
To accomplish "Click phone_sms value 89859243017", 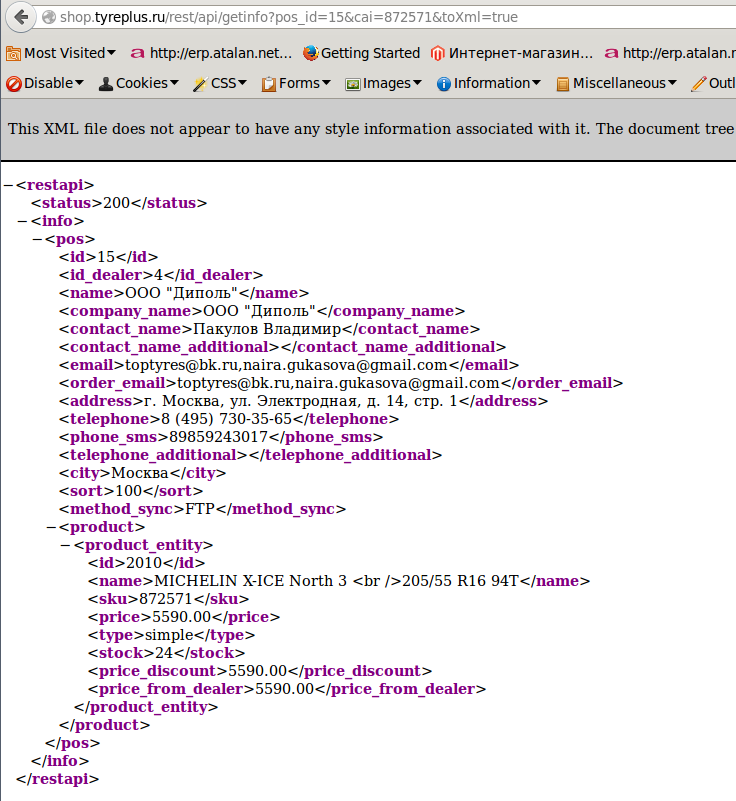I will [x=219, y=437].
